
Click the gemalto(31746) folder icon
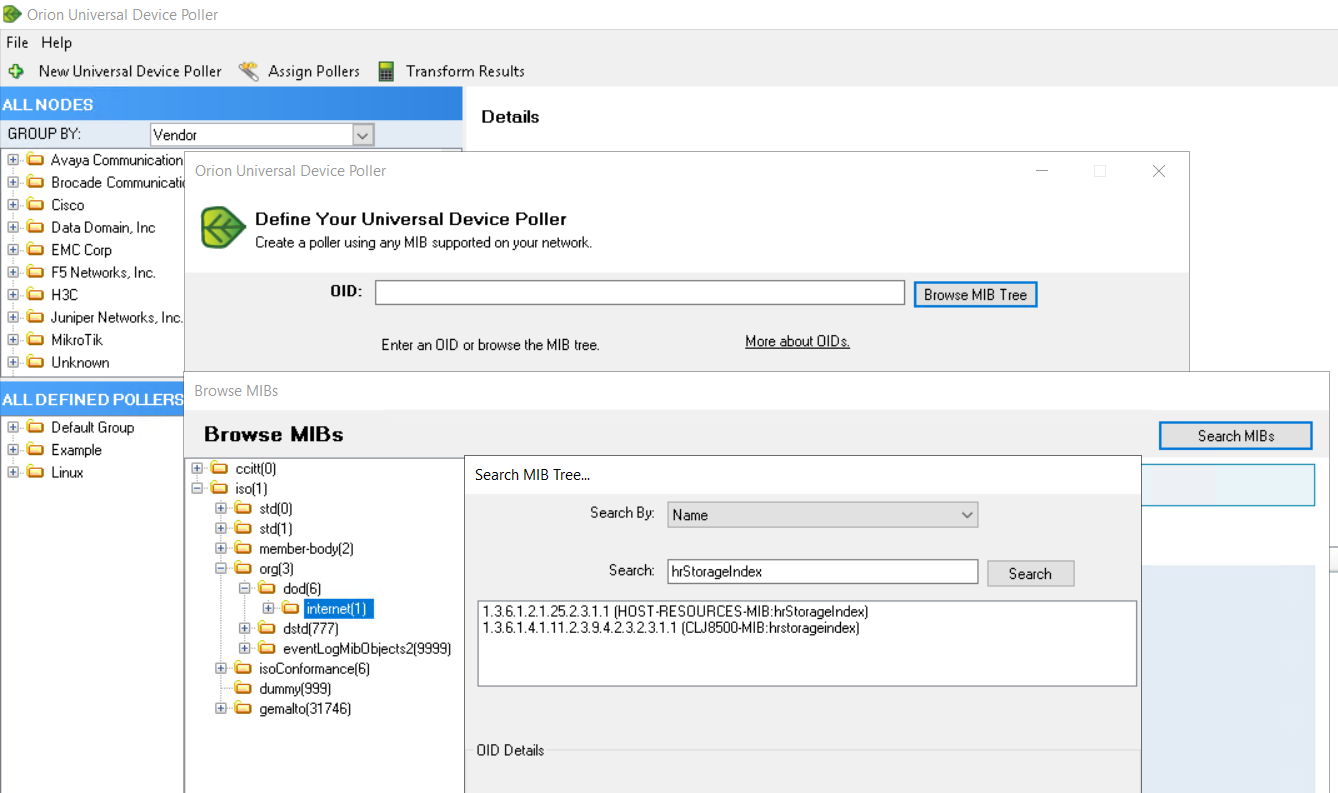tap(243, 708)
